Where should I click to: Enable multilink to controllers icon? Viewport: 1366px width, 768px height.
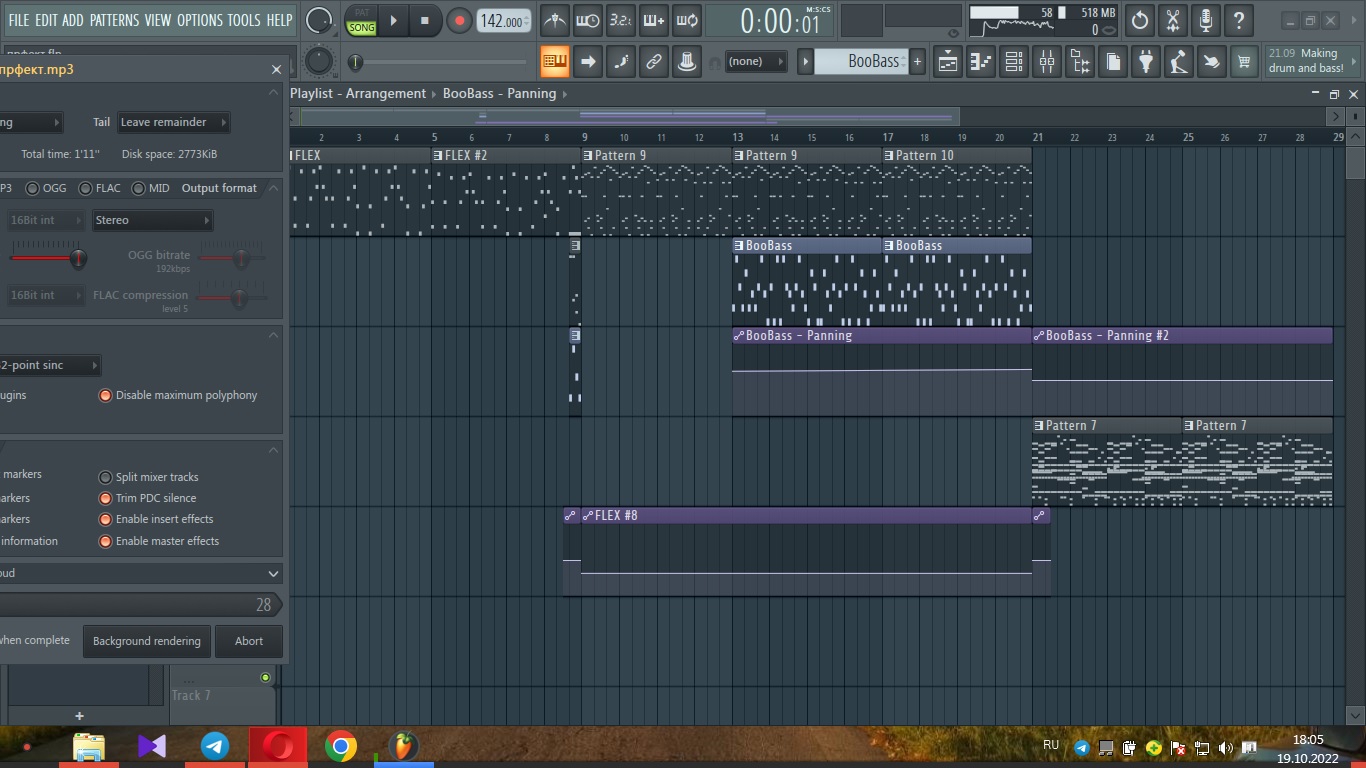pos(687,62)
